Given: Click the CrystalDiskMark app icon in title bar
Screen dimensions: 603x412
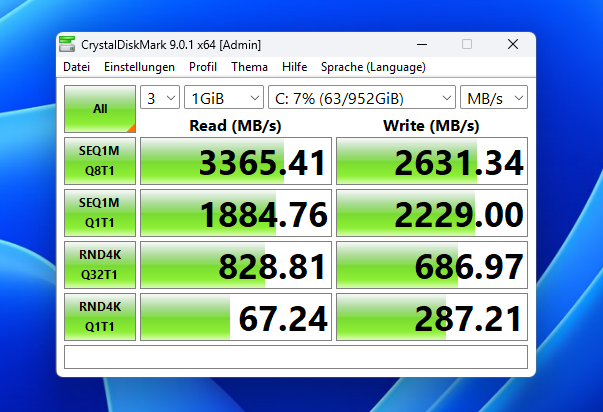Looking at the screenshot, I should (67, 44).
